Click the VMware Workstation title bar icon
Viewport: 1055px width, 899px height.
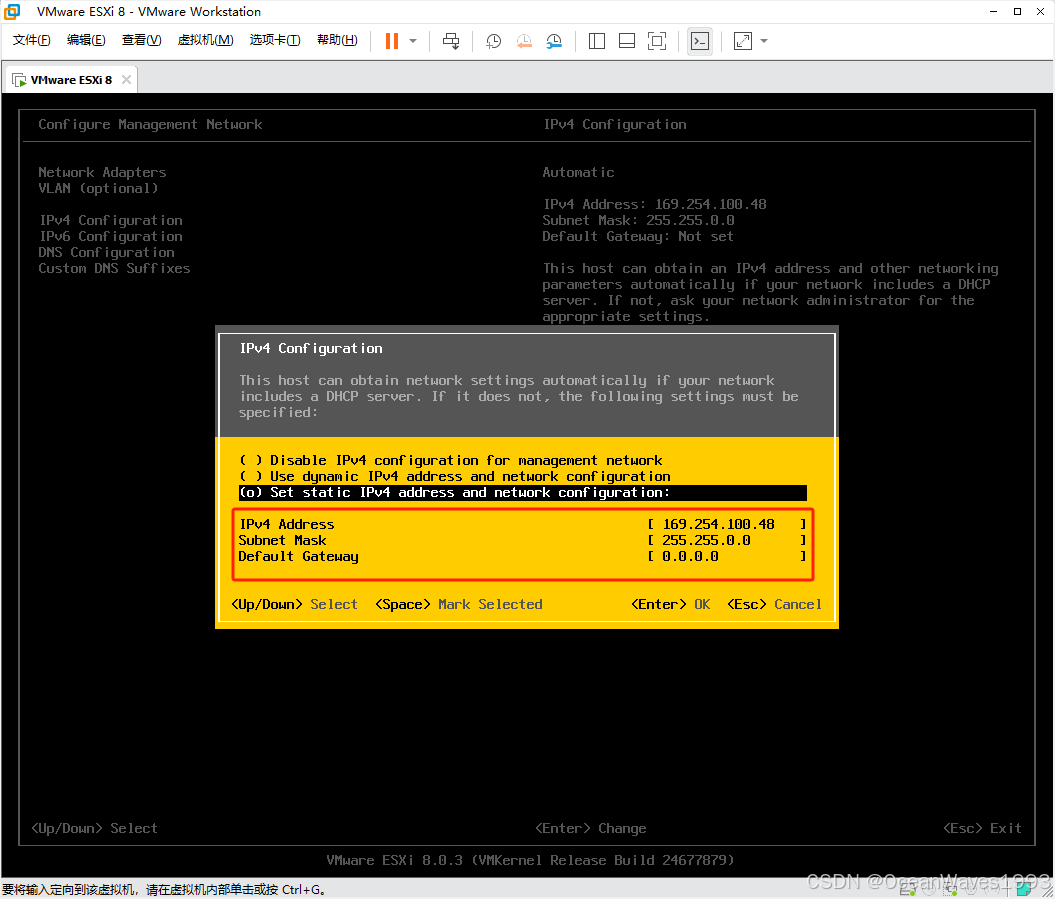click(12, 11)
